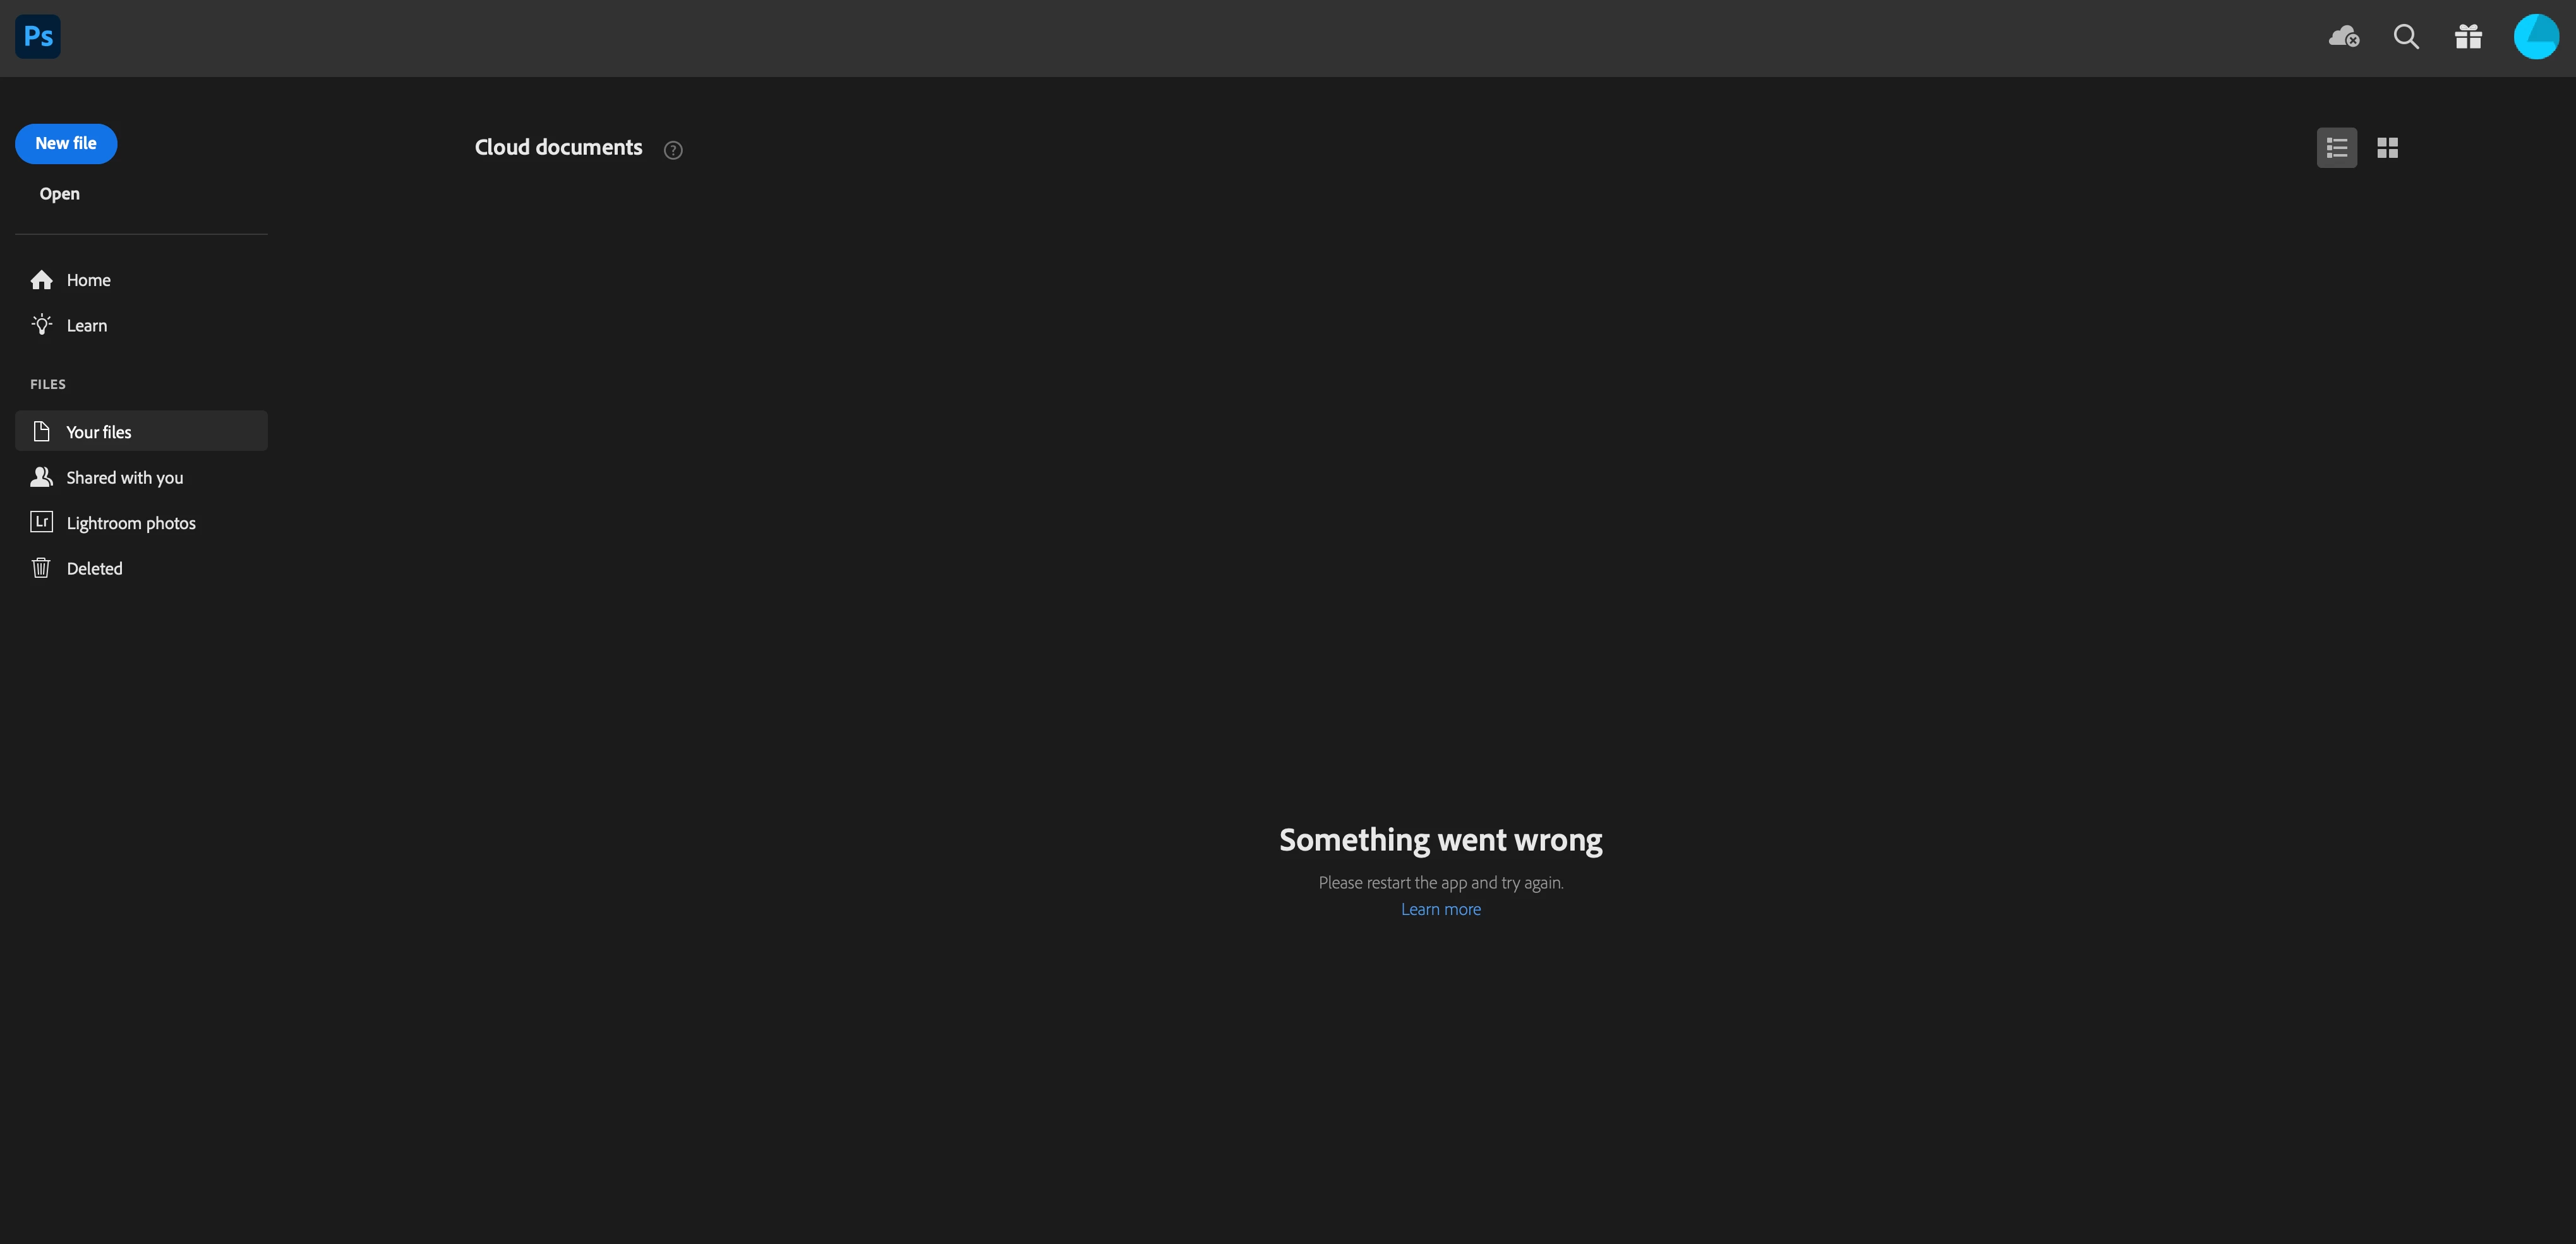Open Shared with you section
Screen dimensions: 2576x1244
pos(125,478)
